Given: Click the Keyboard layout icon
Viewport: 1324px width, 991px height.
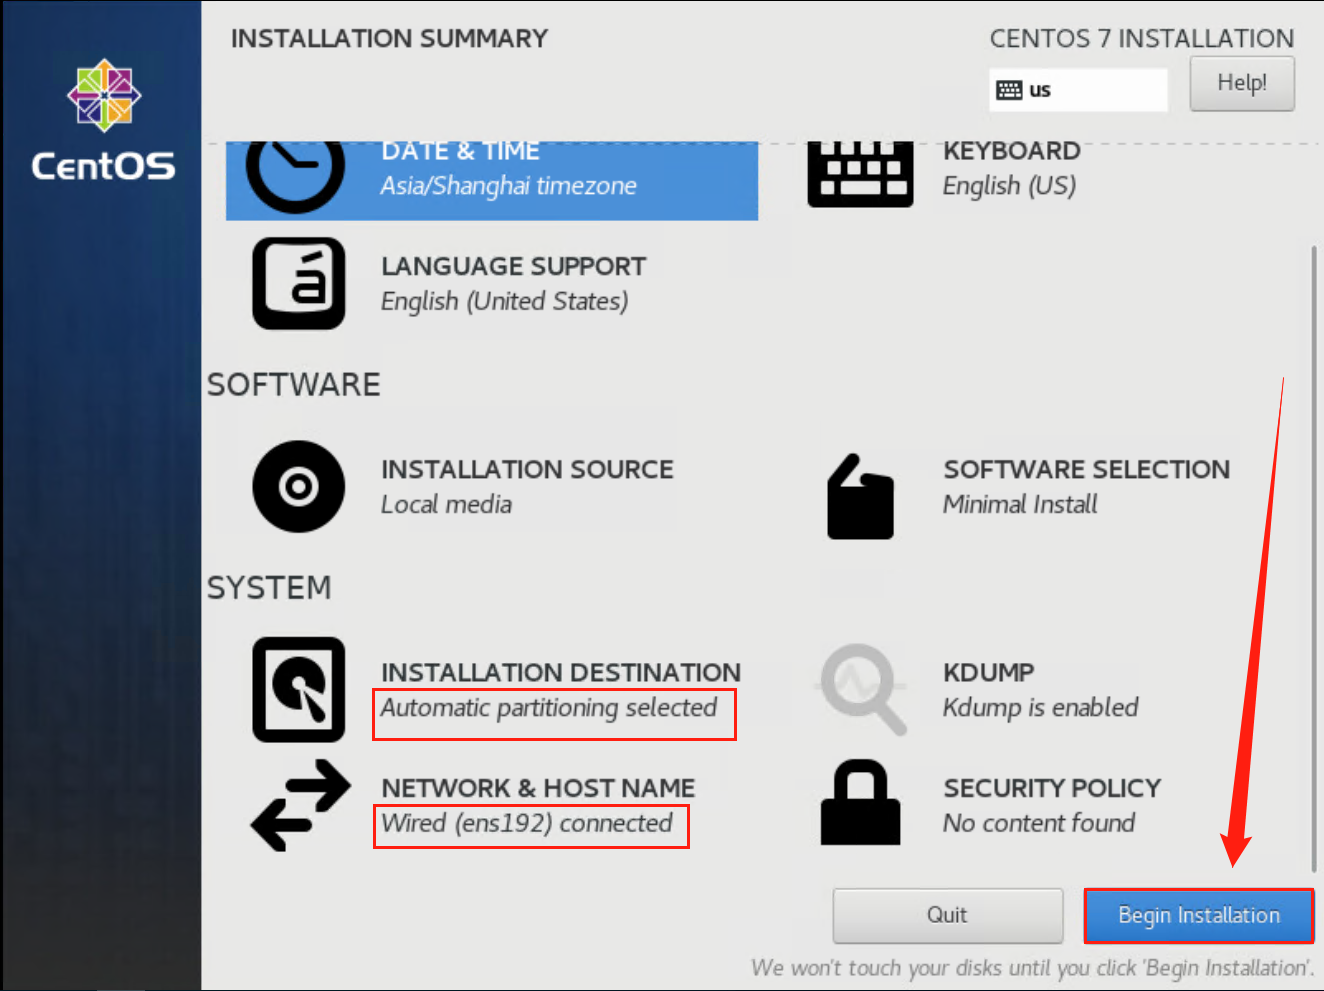Looking at the screenshot, I should coord(860,174).
